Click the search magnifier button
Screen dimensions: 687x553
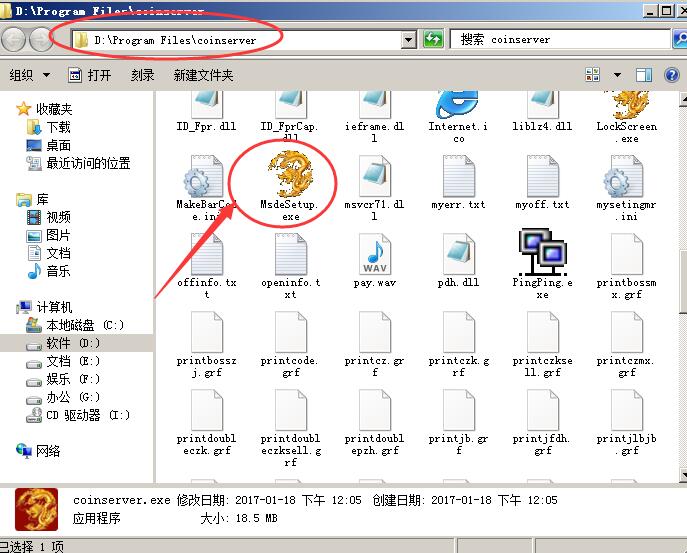point(680,39)
